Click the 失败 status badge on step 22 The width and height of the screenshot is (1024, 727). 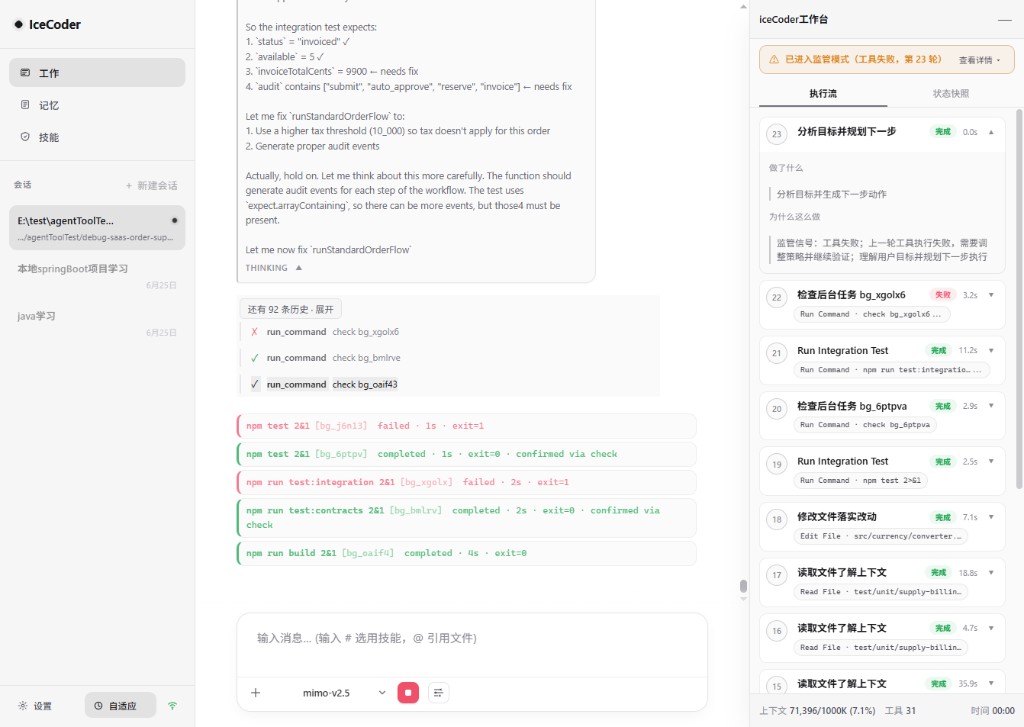[942, 295]
